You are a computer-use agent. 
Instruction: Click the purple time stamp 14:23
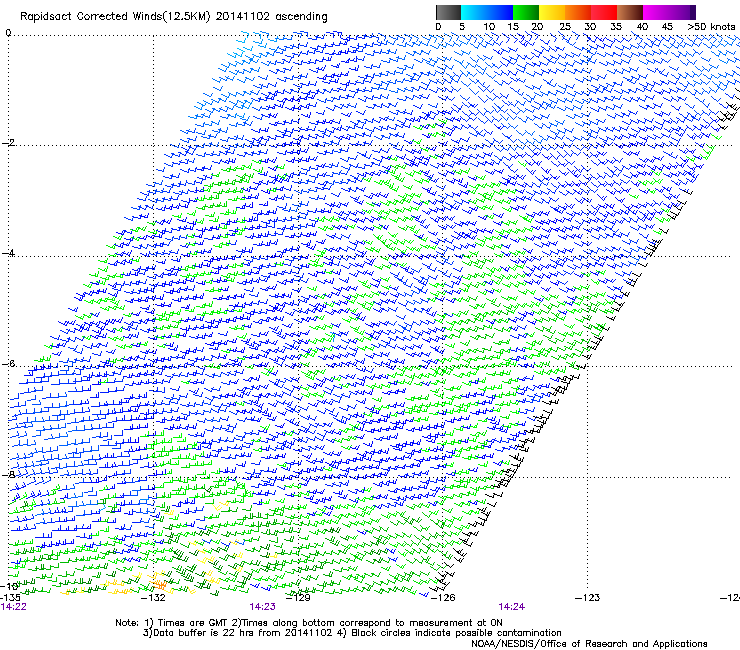[262, 607]
